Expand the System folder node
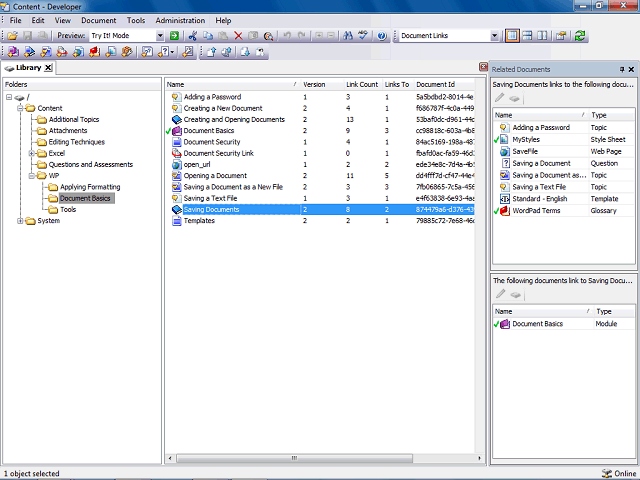 20,221
